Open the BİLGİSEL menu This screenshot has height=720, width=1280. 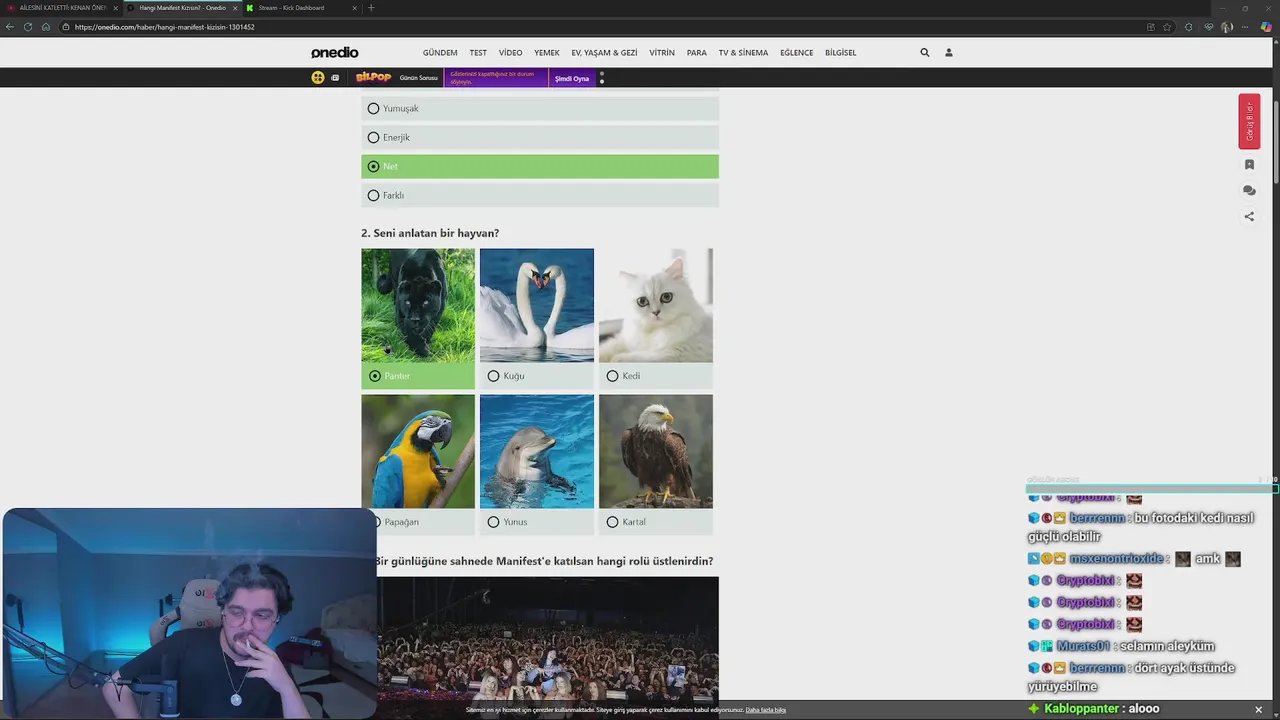coord(841,53)
